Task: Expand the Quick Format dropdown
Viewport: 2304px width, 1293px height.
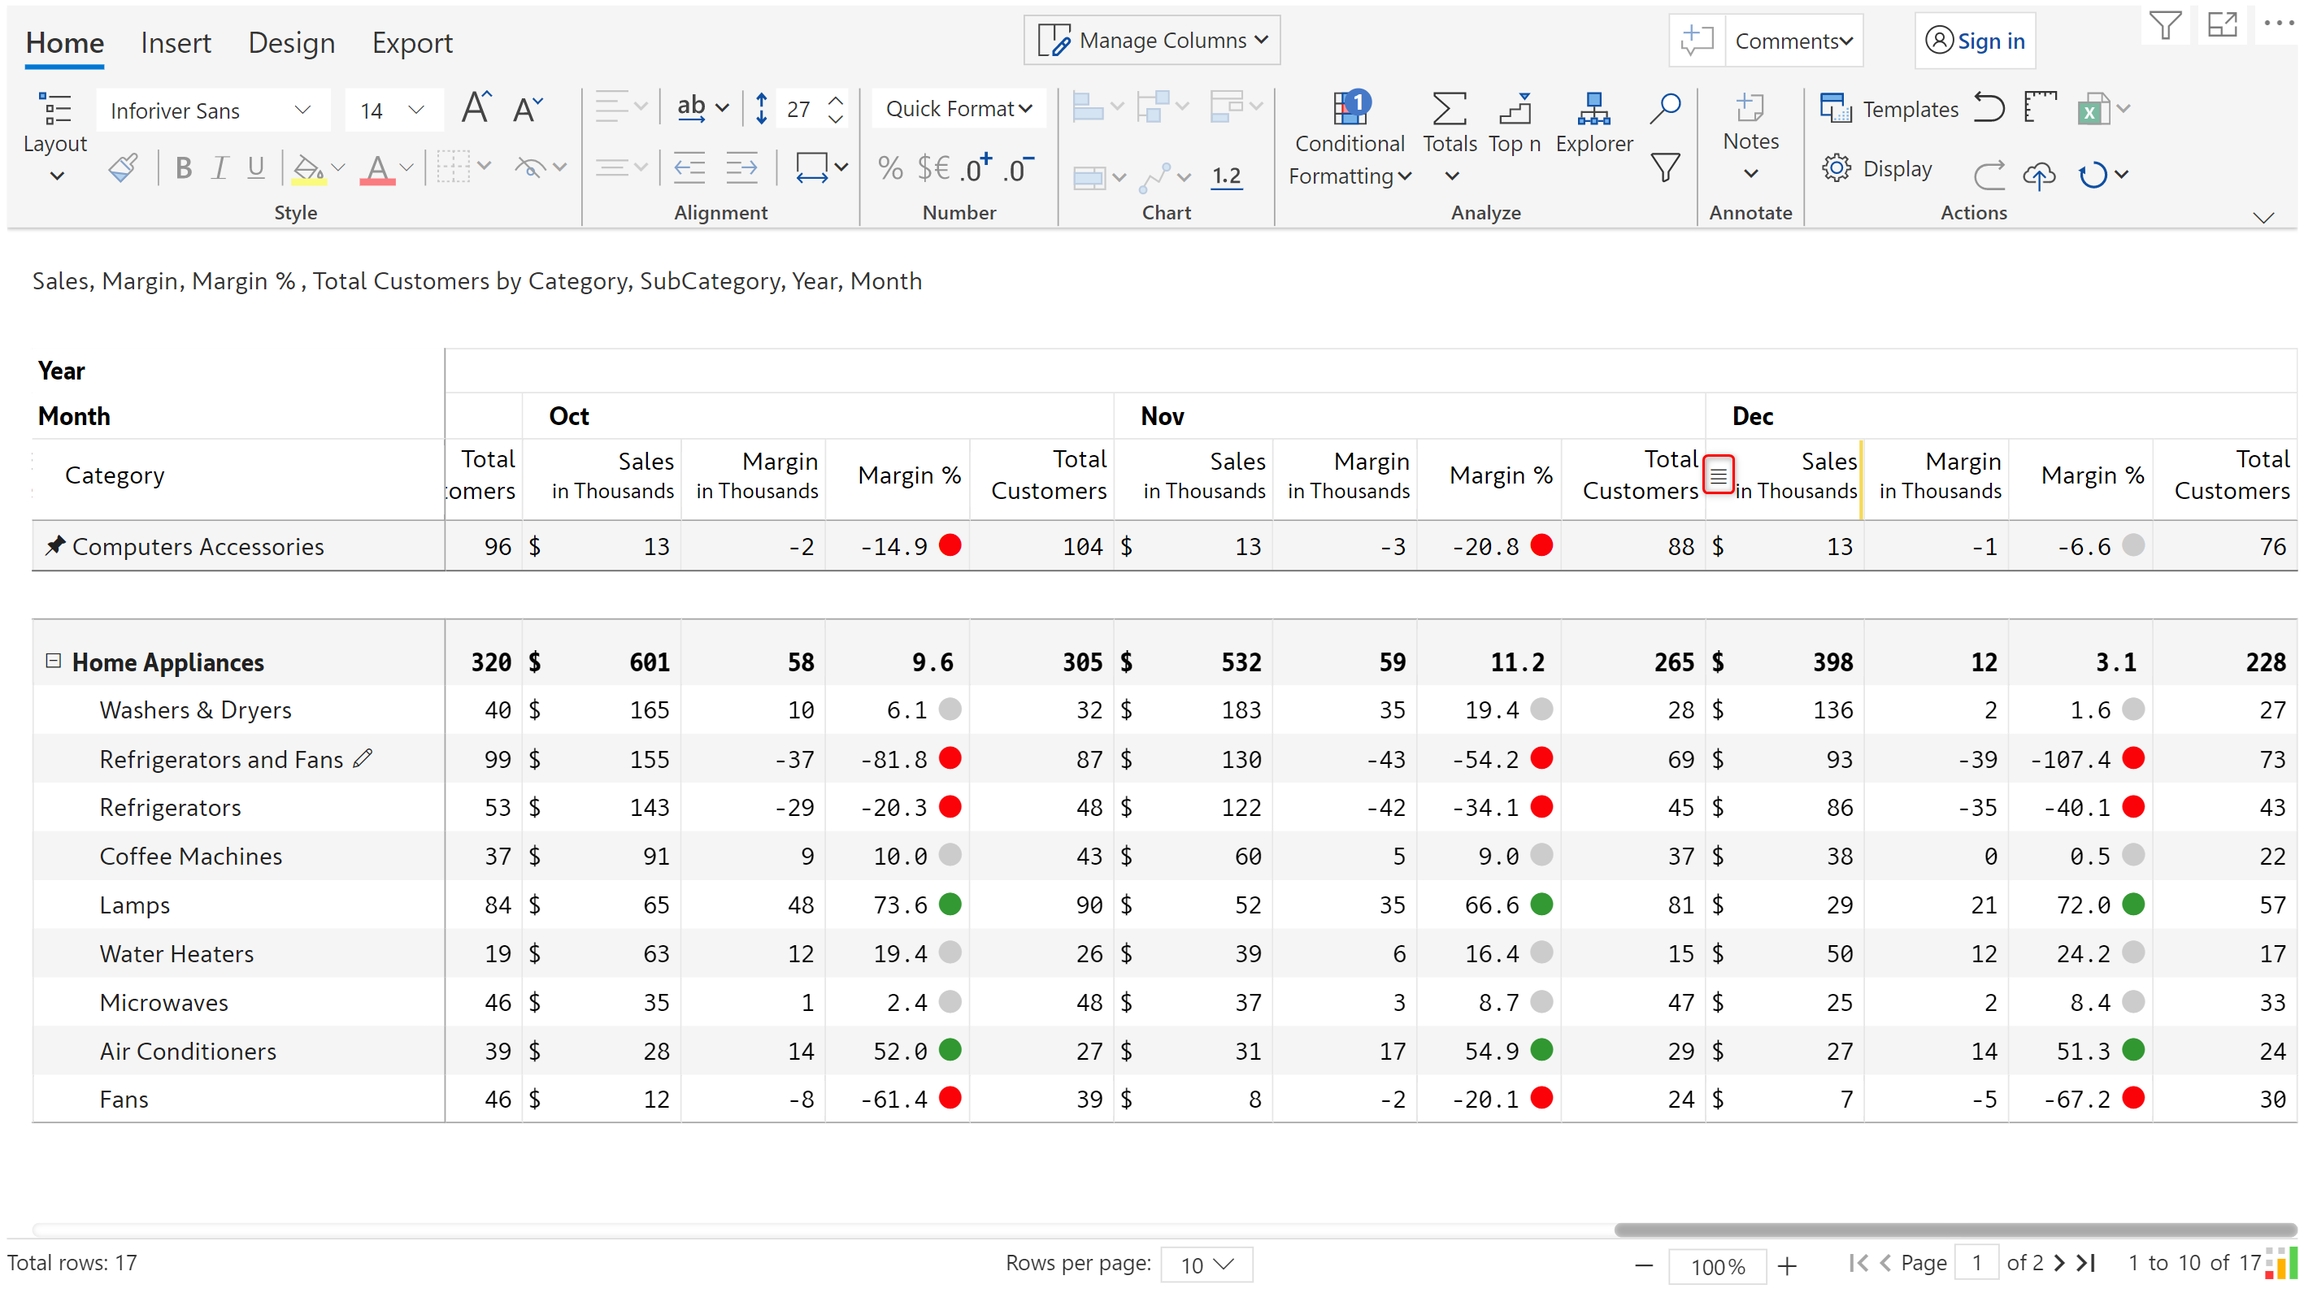Action: (958, 108)
